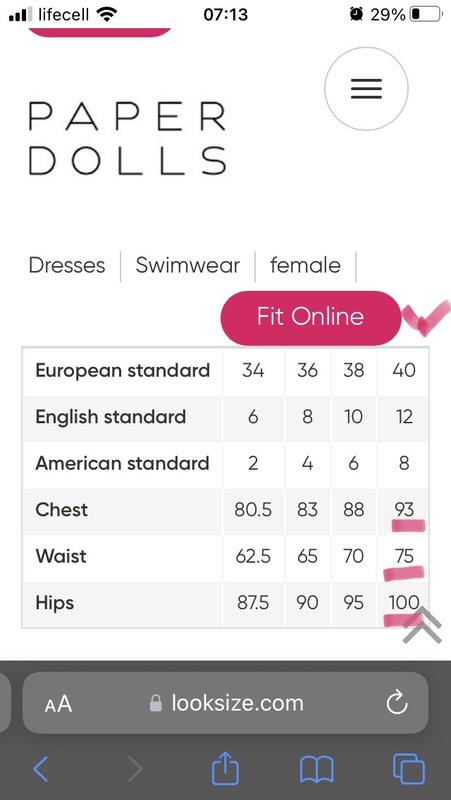Select European standard size 34

(253, 370)
